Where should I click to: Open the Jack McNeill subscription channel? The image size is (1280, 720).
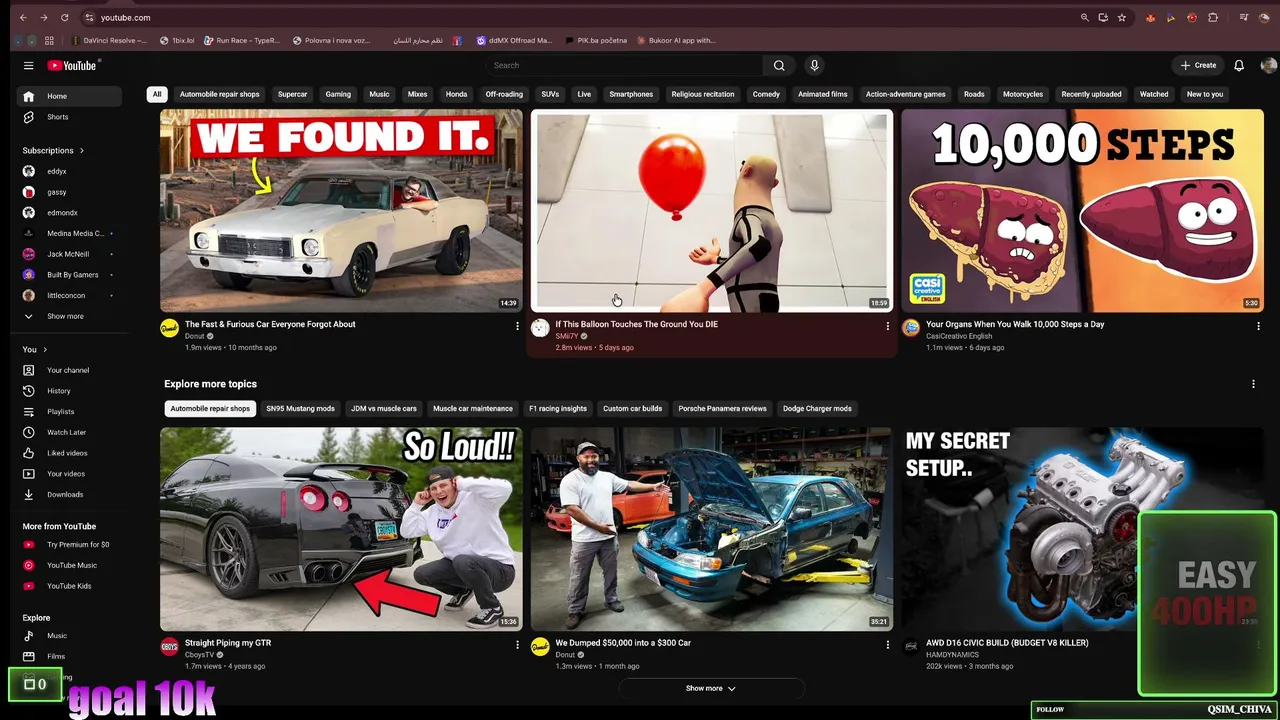69,254
